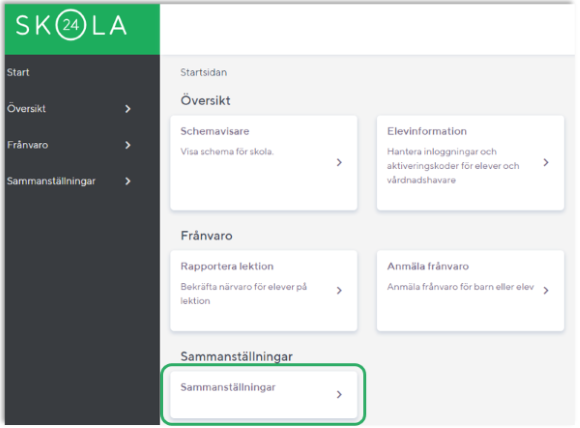Click the chevron arrow on Schemavisare card

click(339, 162)
